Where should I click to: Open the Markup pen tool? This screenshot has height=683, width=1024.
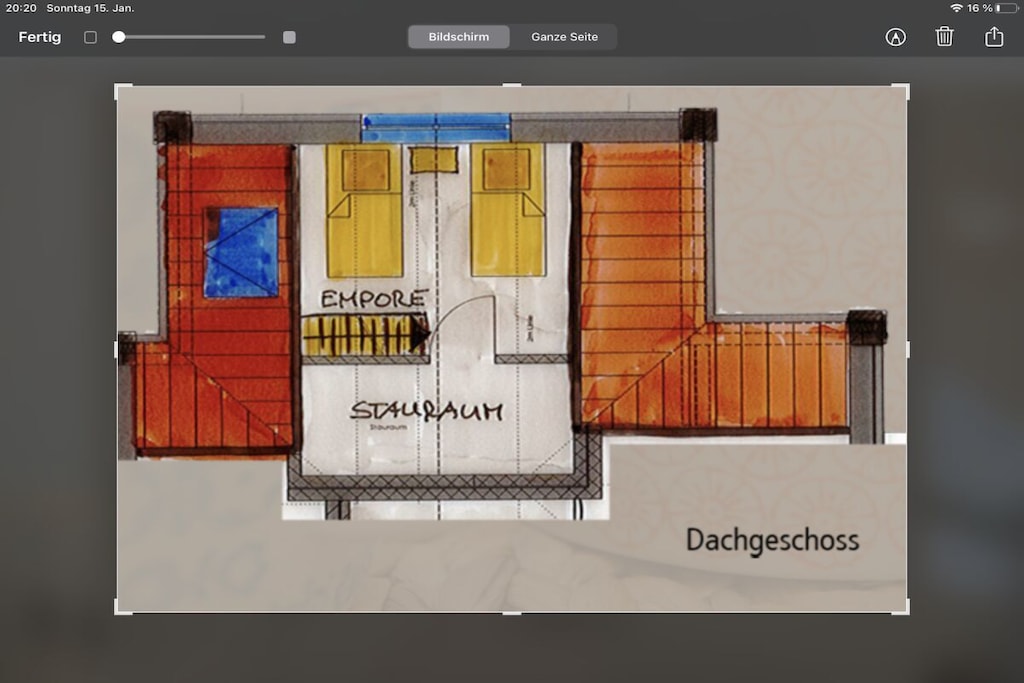(895, 37)
